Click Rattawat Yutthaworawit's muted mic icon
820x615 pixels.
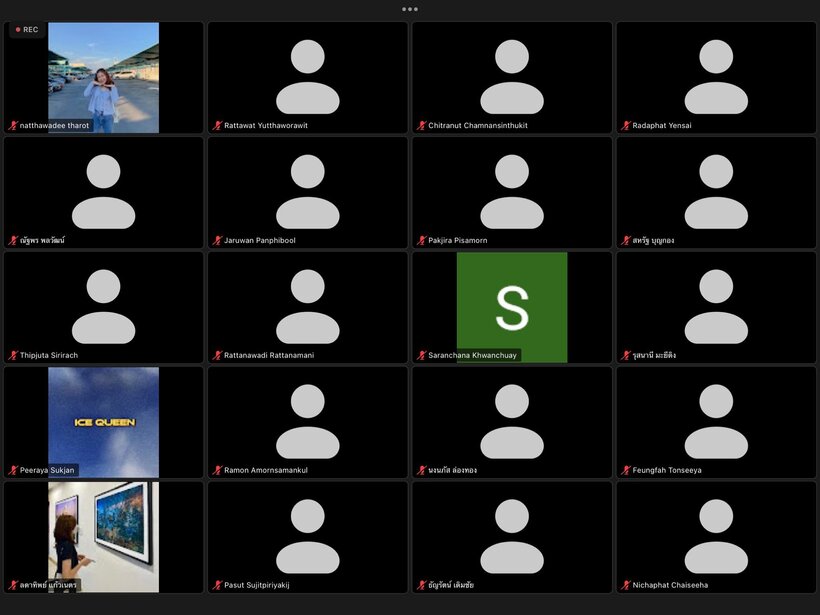(217, 126)
